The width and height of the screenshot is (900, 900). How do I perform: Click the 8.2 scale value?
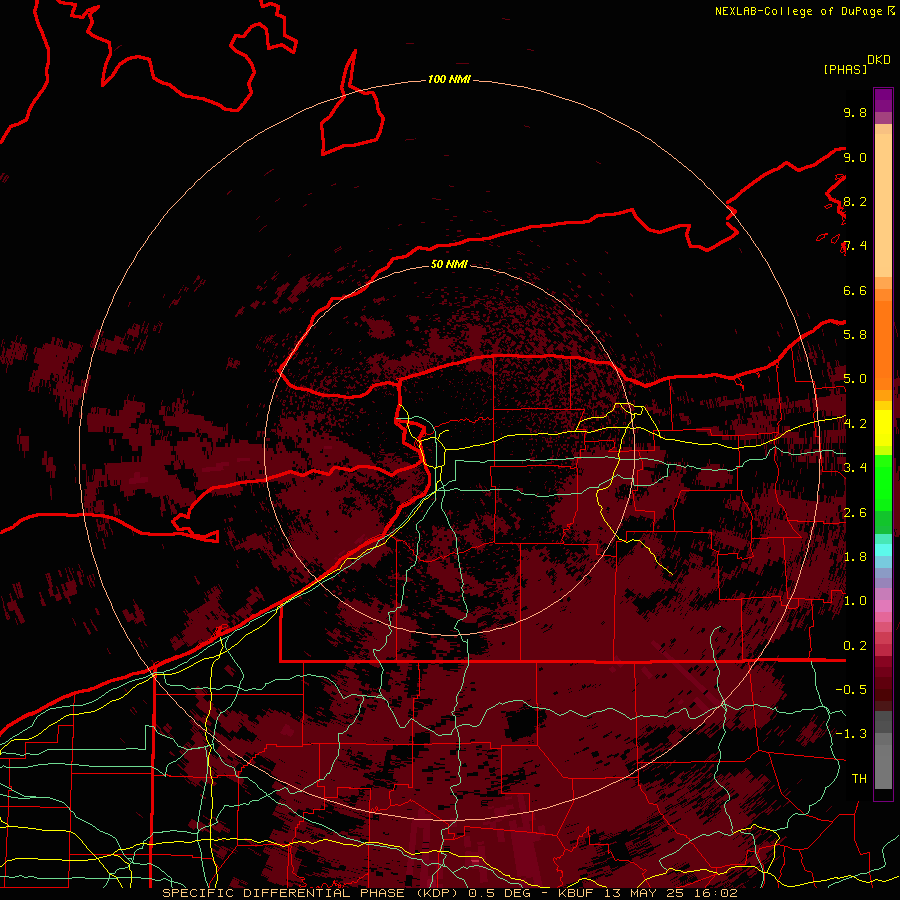click(855, 201)
